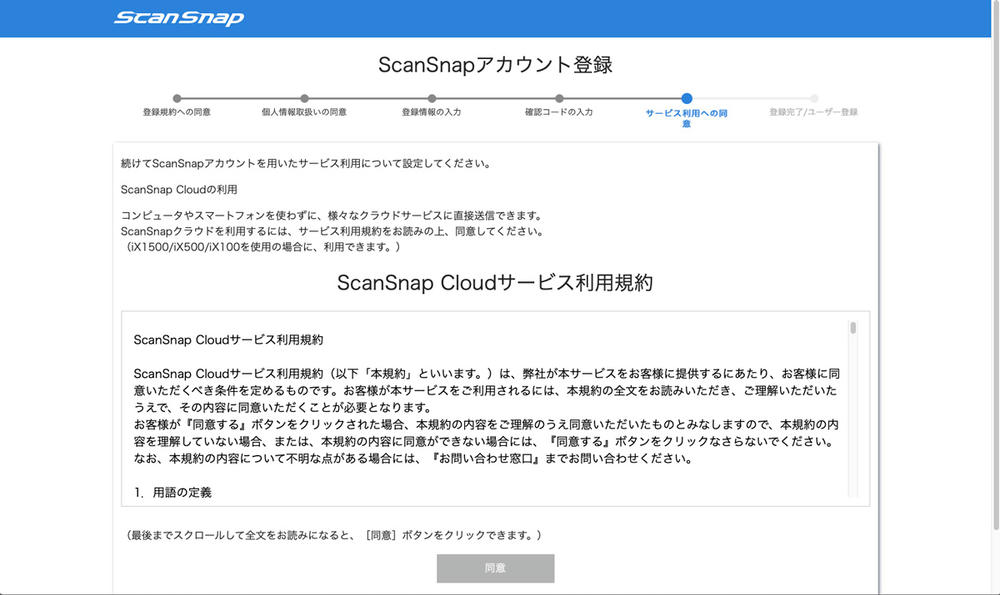Click inside the terms text mentioning お問い合わせ窓口
1000x595 pixels.
point(413,459)
